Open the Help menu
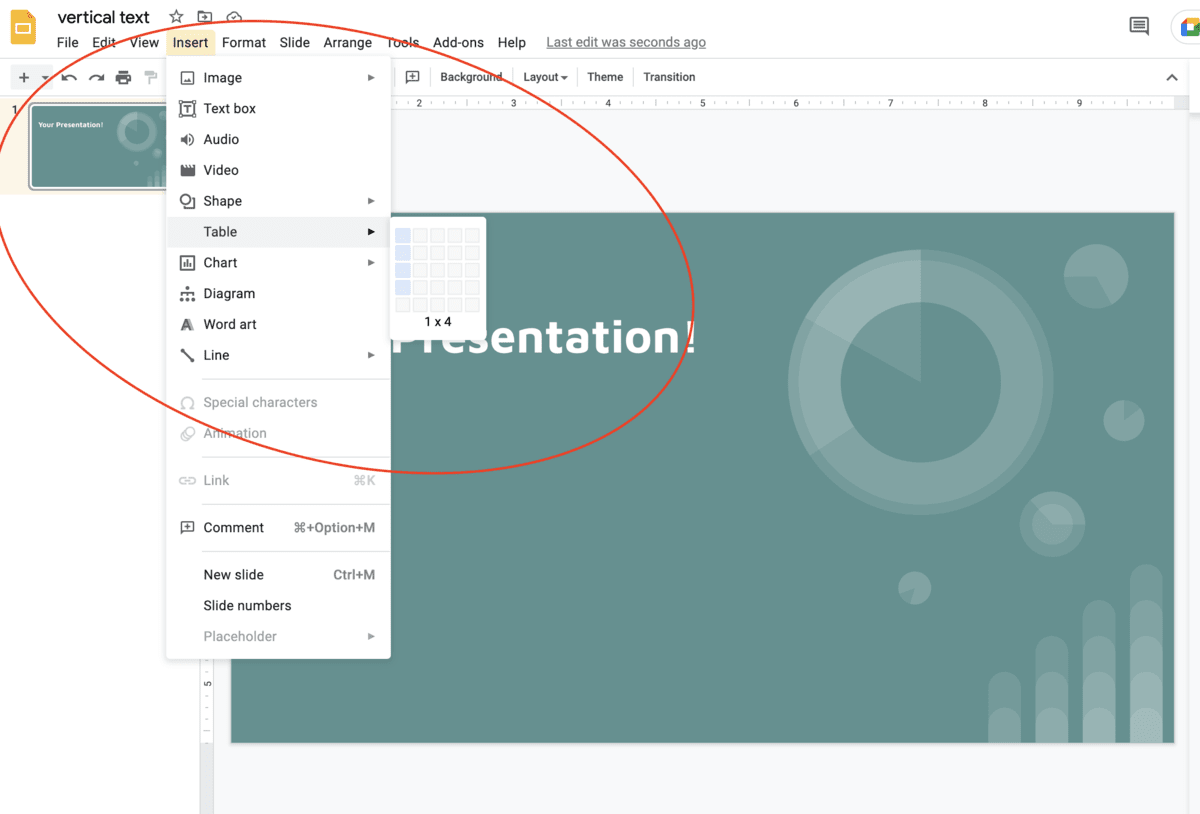Viewport: 1200px width, 814px height. tap(512, 43)
